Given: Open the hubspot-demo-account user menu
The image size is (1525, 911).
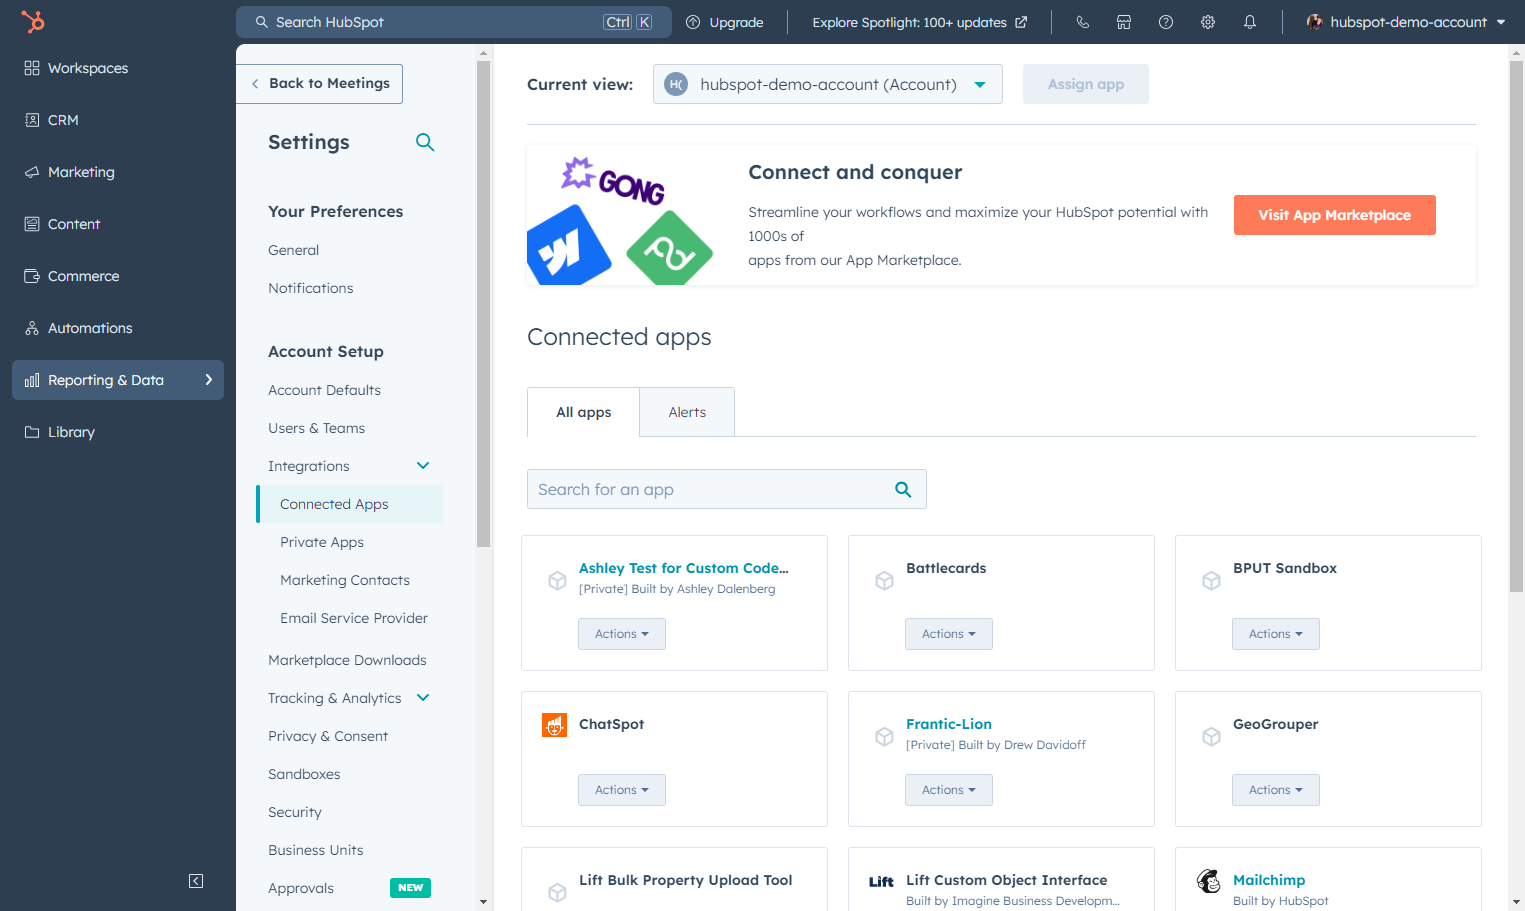Looking at the screenshot, I should click(x=1406, y=22).
